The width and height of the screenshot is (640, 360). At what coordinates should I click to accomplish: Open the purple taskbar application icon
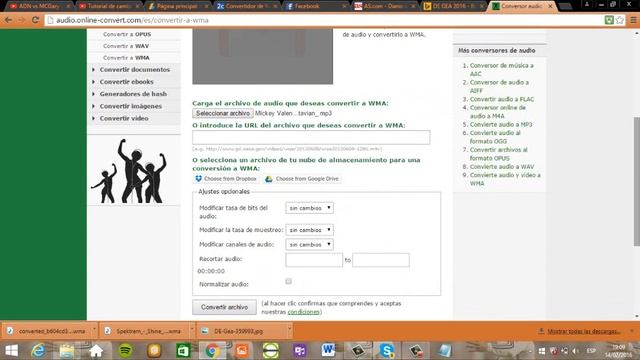[x=300, y=350]
